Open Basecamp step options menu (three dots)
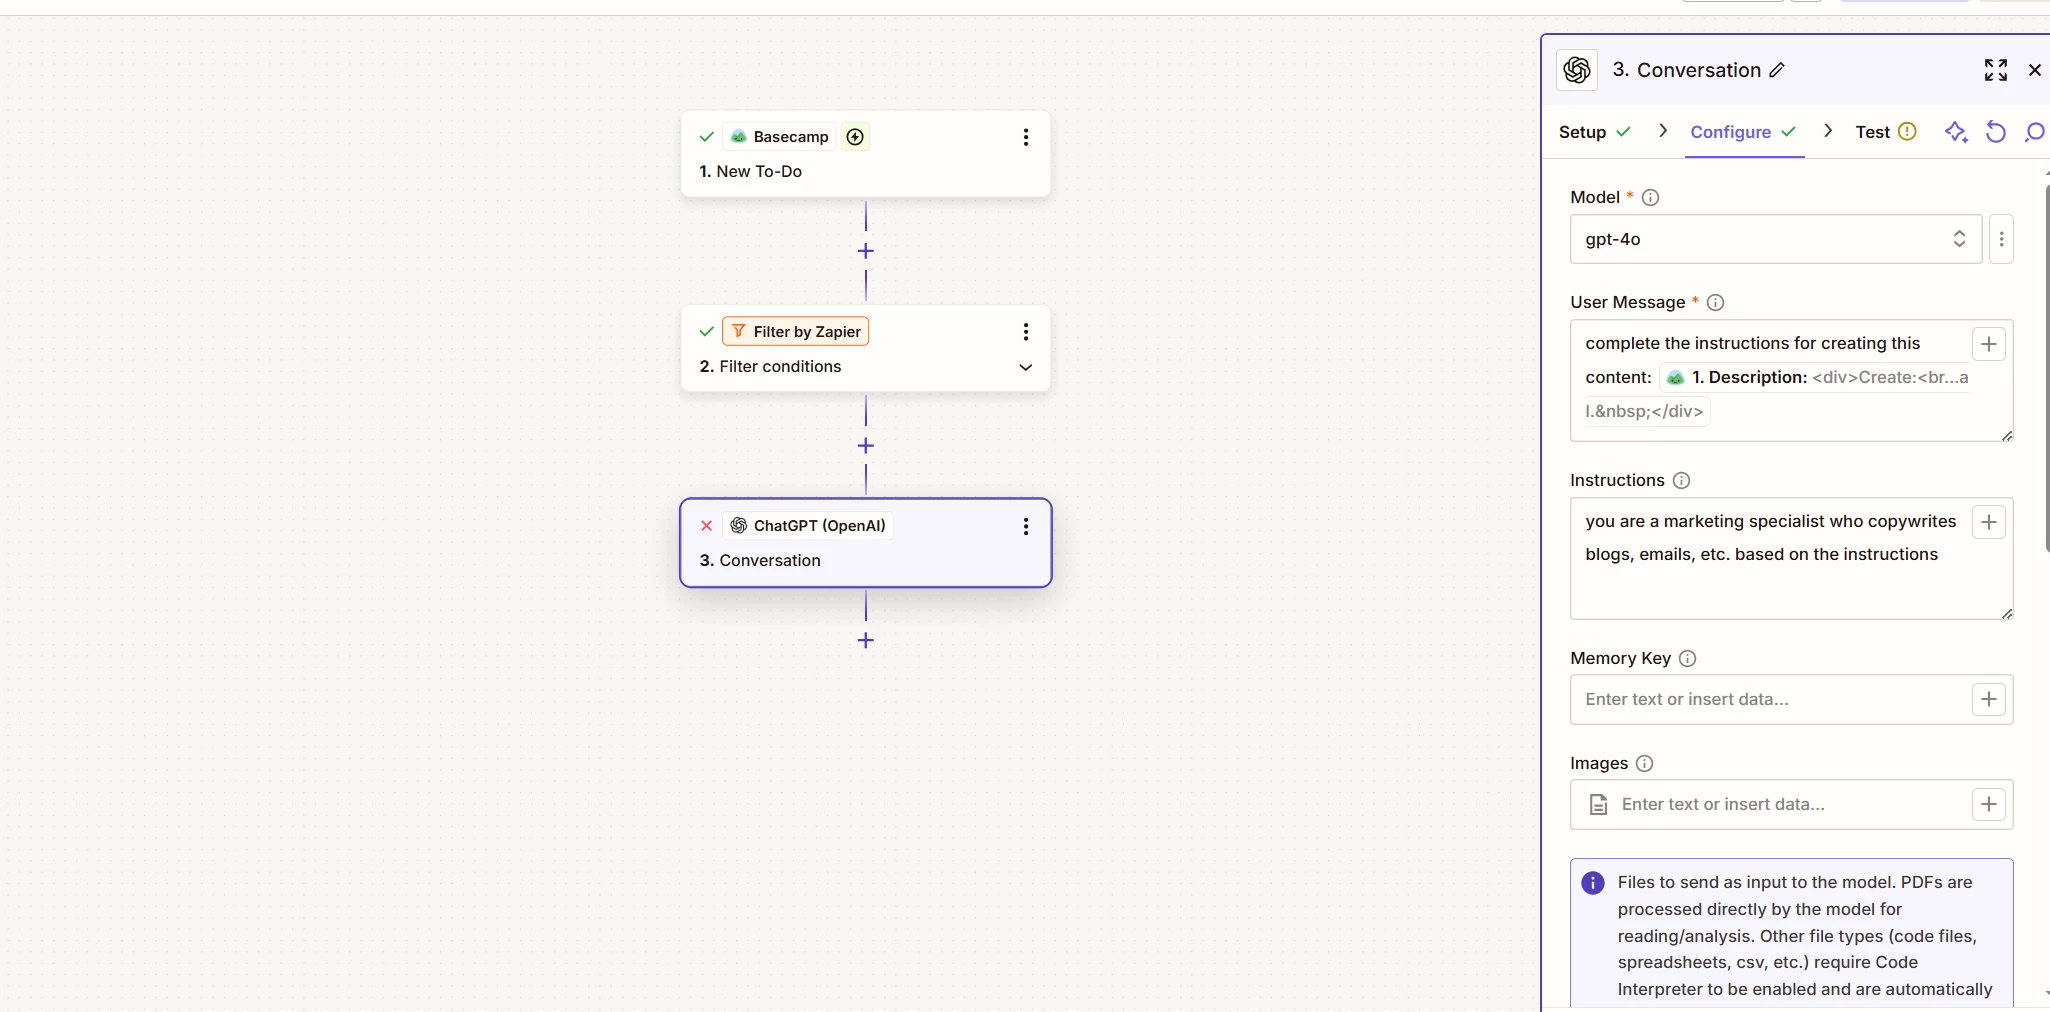This screenshot has width=2050, height=1012. pos(1025,137)
